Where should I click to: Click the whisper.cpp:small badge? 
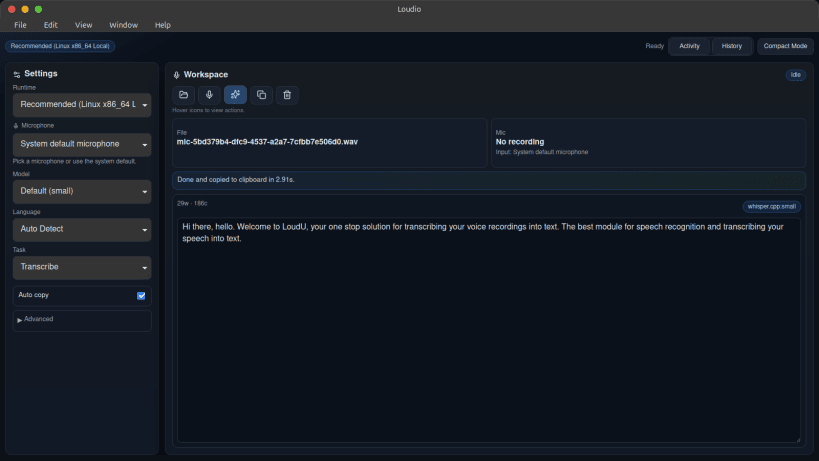coord(771,207)
